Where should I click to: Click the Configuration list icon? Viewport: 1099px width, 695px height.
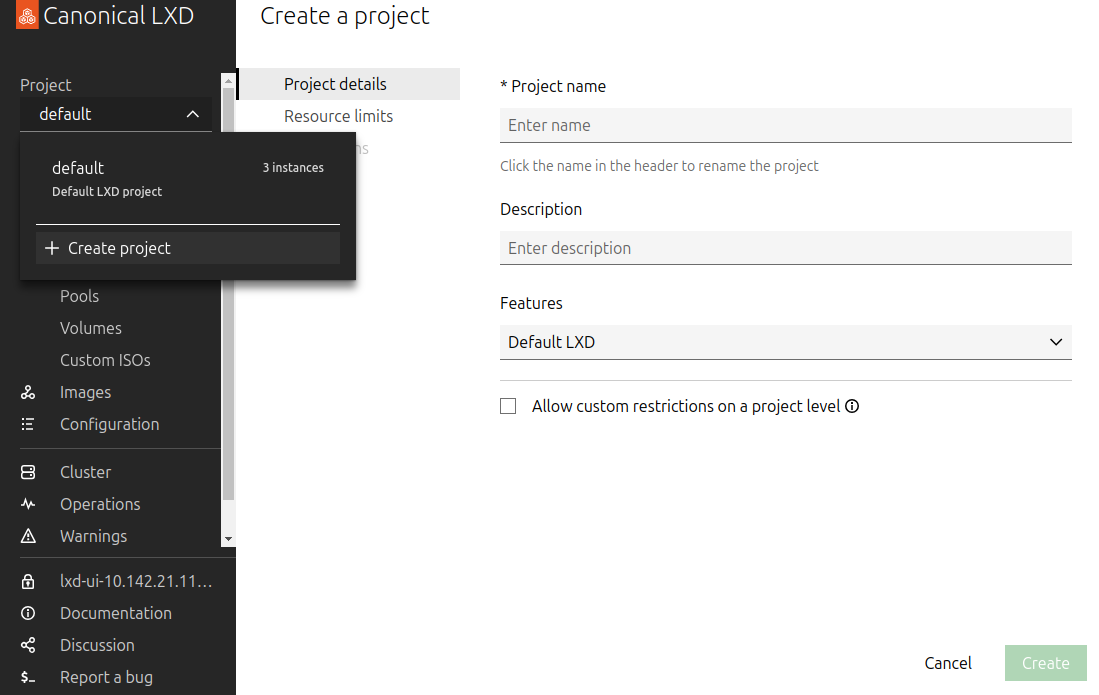[x=28, y=424]
